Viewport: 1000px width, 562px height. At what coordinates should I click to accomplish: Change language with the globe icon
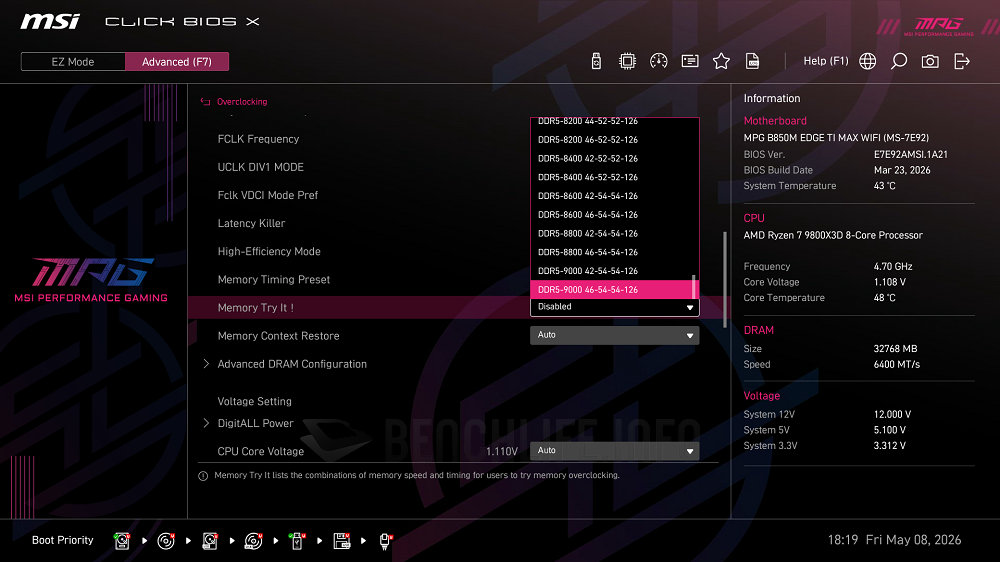(867, 61)
